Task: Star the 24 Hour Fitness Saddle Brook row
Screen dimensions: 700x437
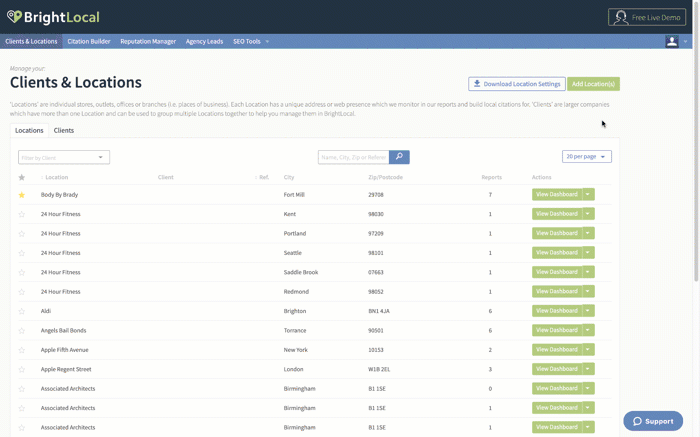Action: 21,272
